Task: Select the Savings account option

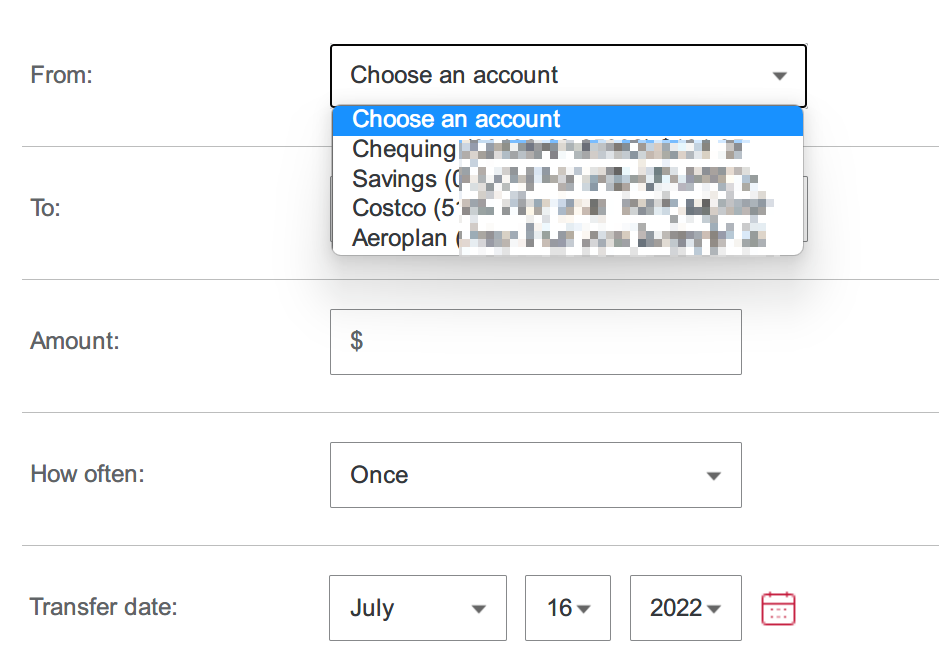Action: (400, 179)
